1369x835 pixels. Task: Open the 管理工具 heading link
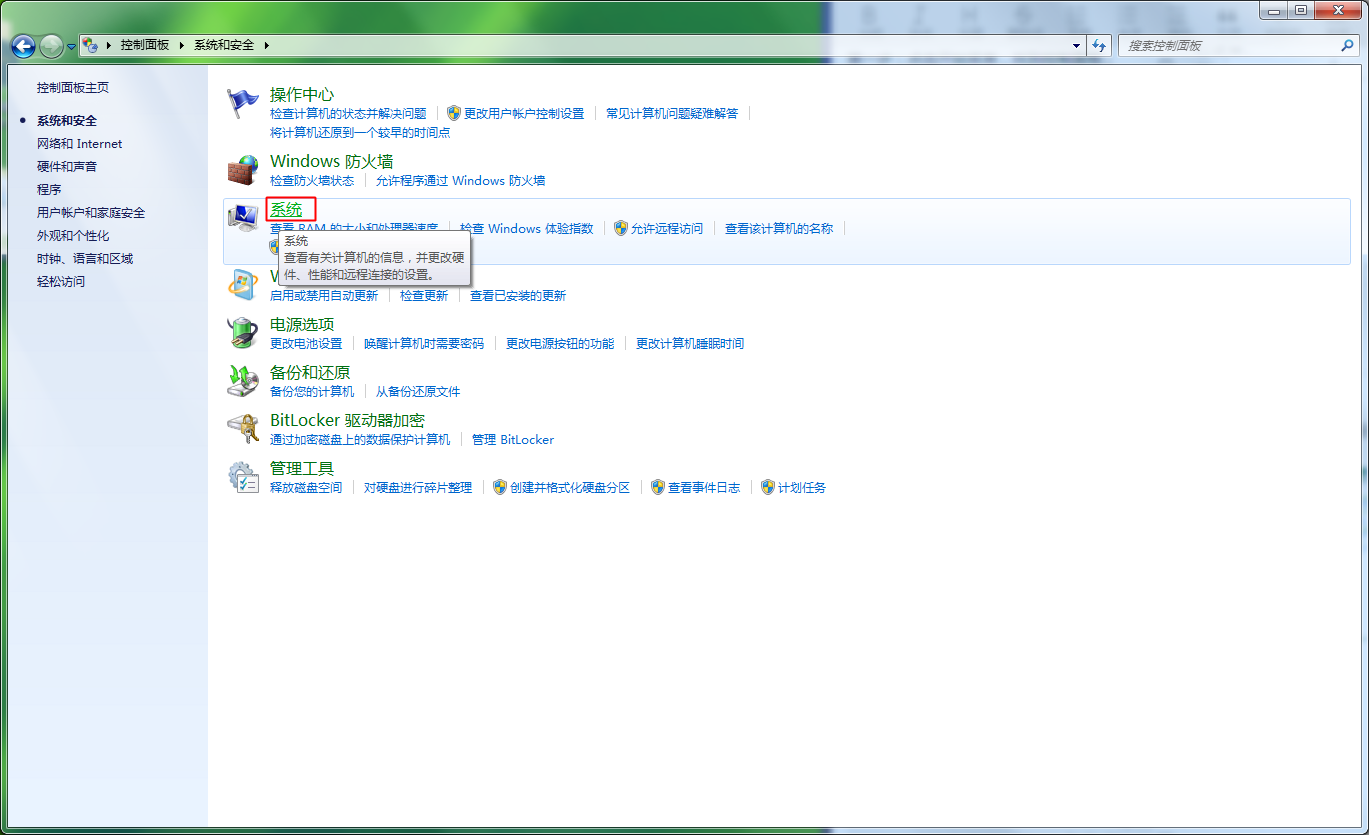302,469
